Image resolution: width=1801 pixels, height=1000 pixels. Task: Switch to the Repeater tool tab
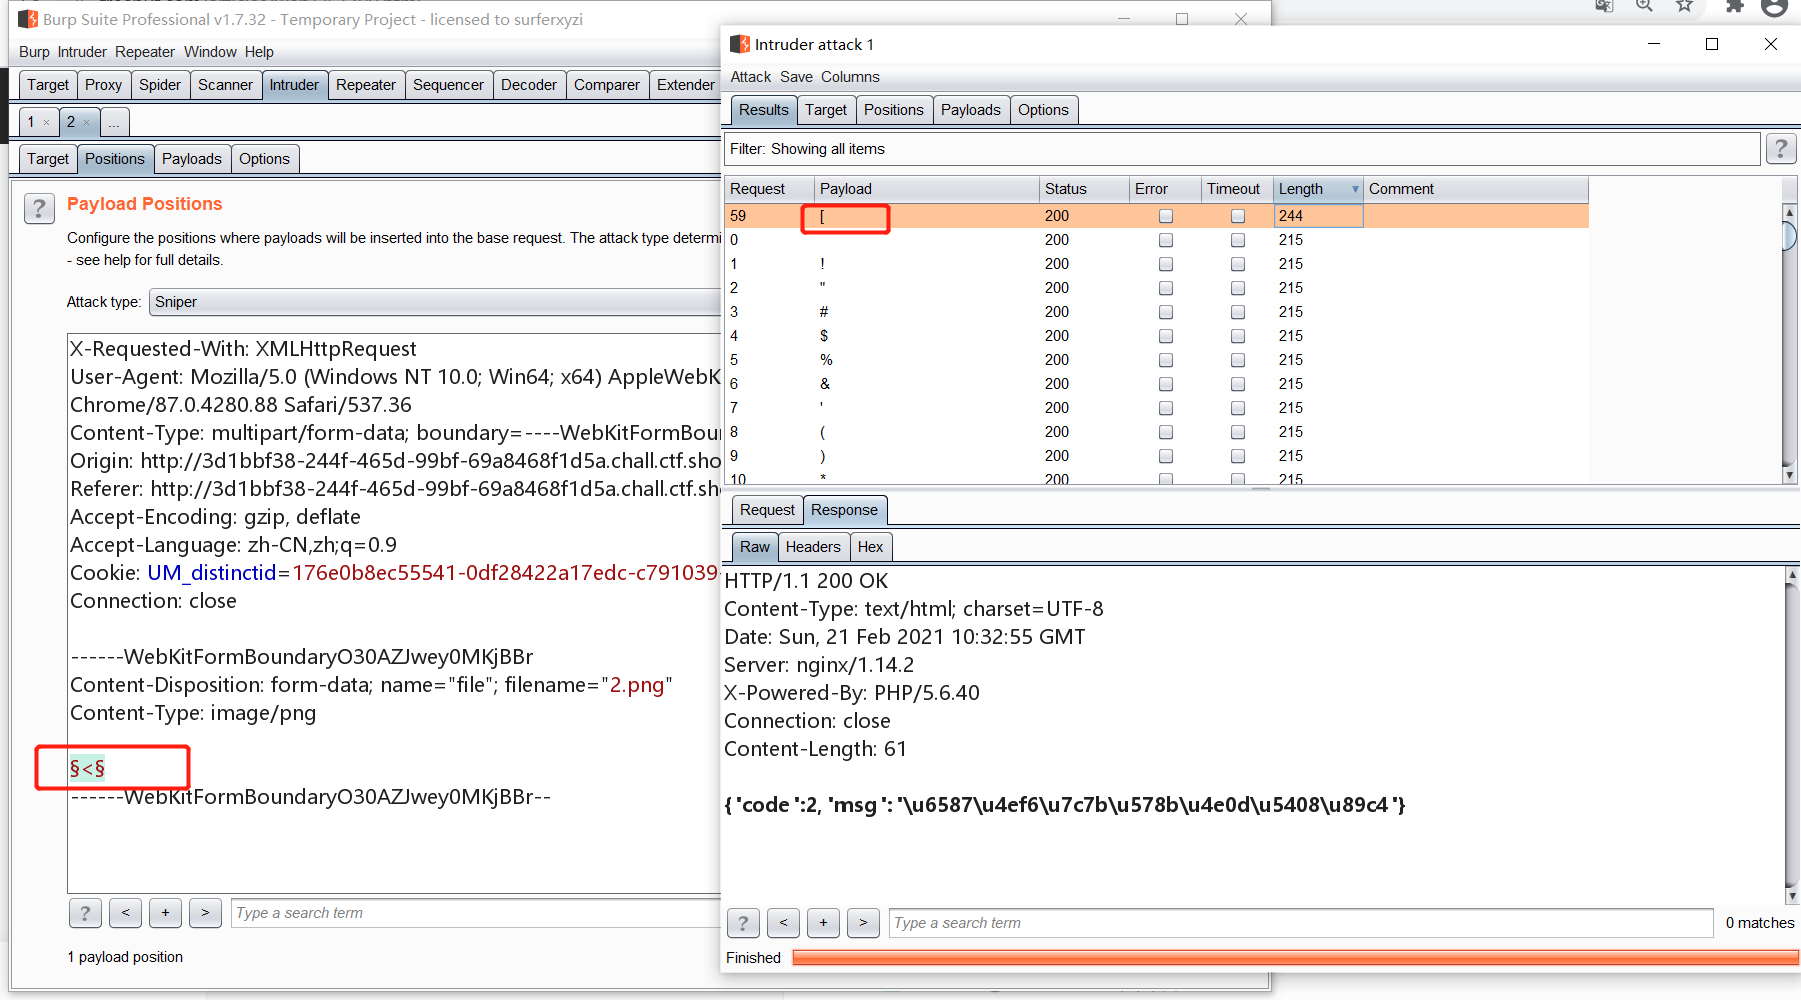click(366, 85)
